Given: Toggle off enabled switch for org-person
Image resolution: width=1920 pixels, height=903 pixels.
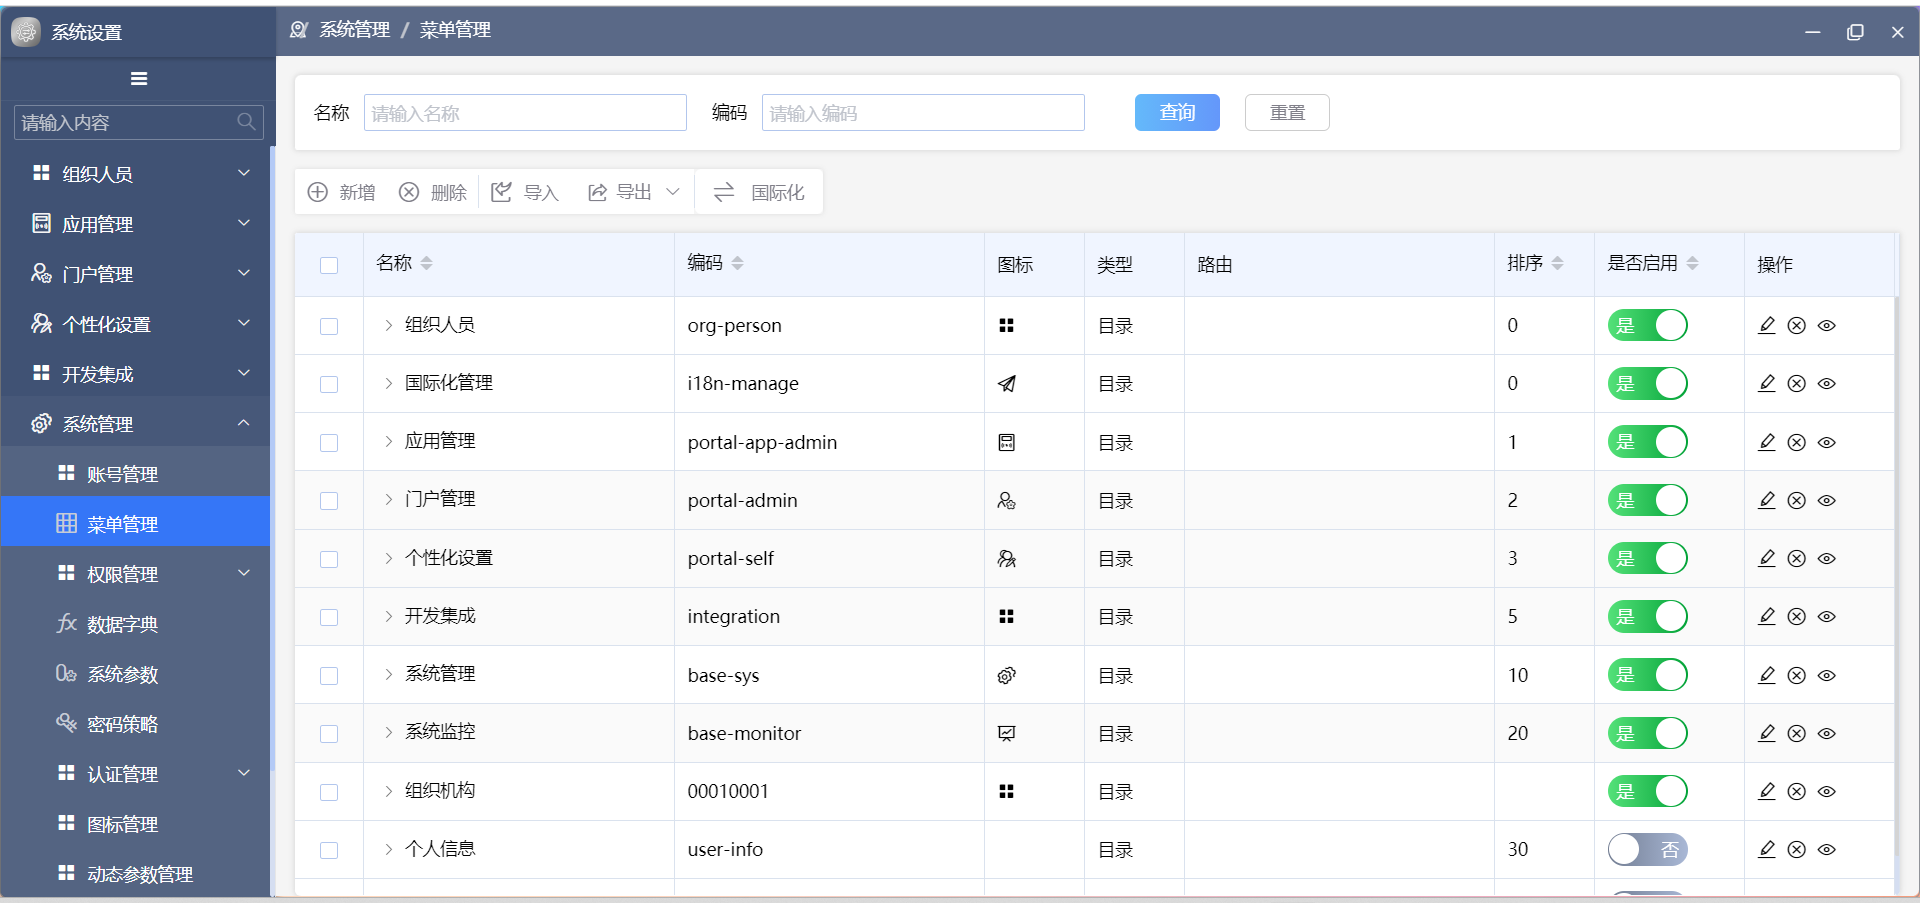Looking at the screenshot, I should pos(1648,325).
